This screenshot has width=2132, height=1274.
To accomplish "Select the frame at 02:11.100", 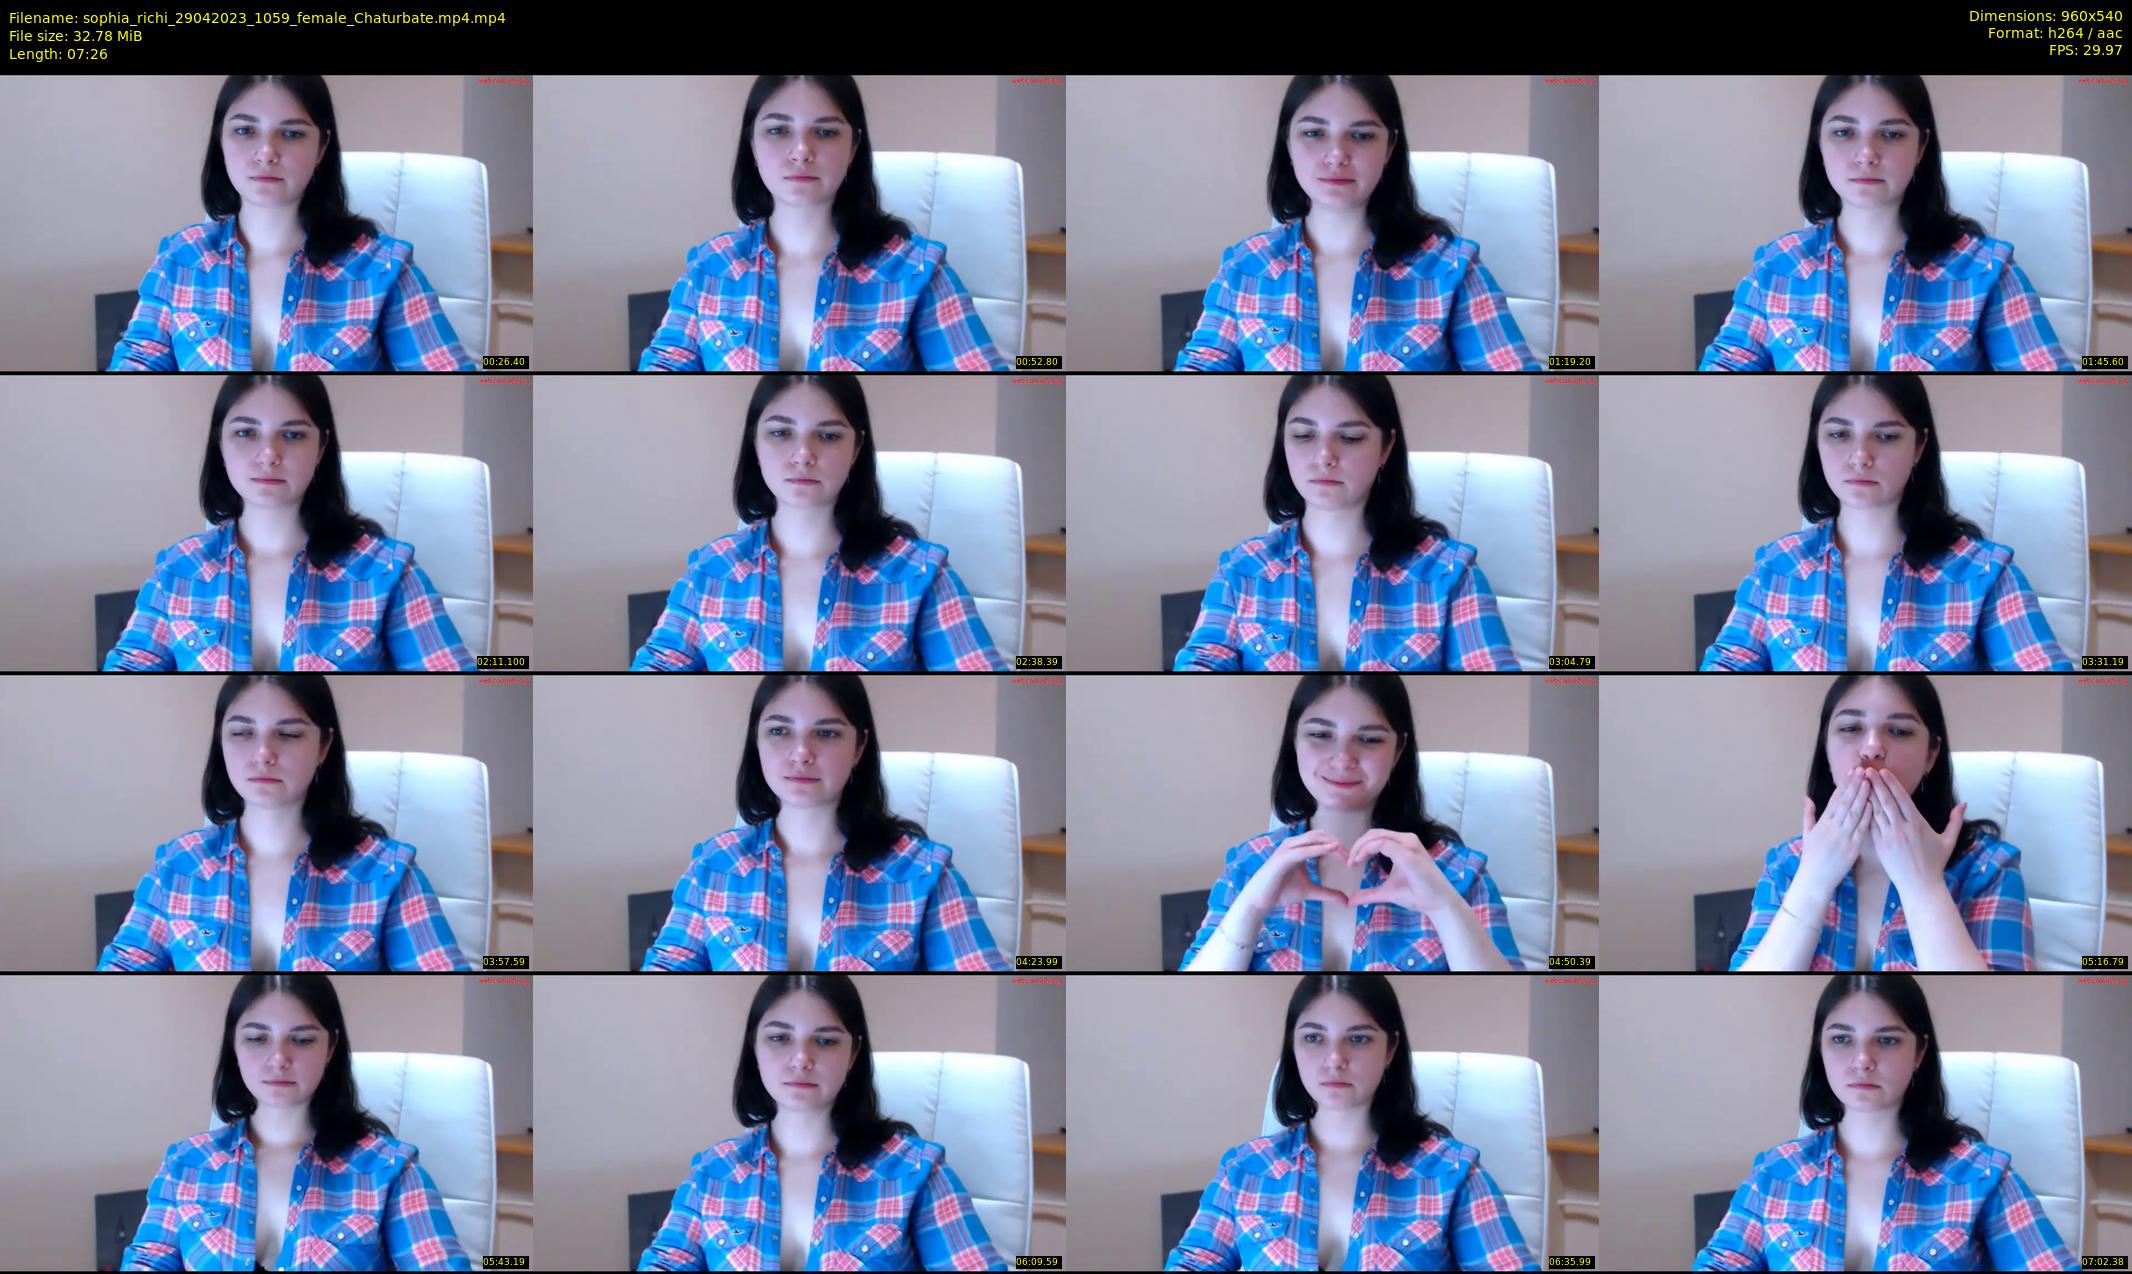I will (266, 523).
